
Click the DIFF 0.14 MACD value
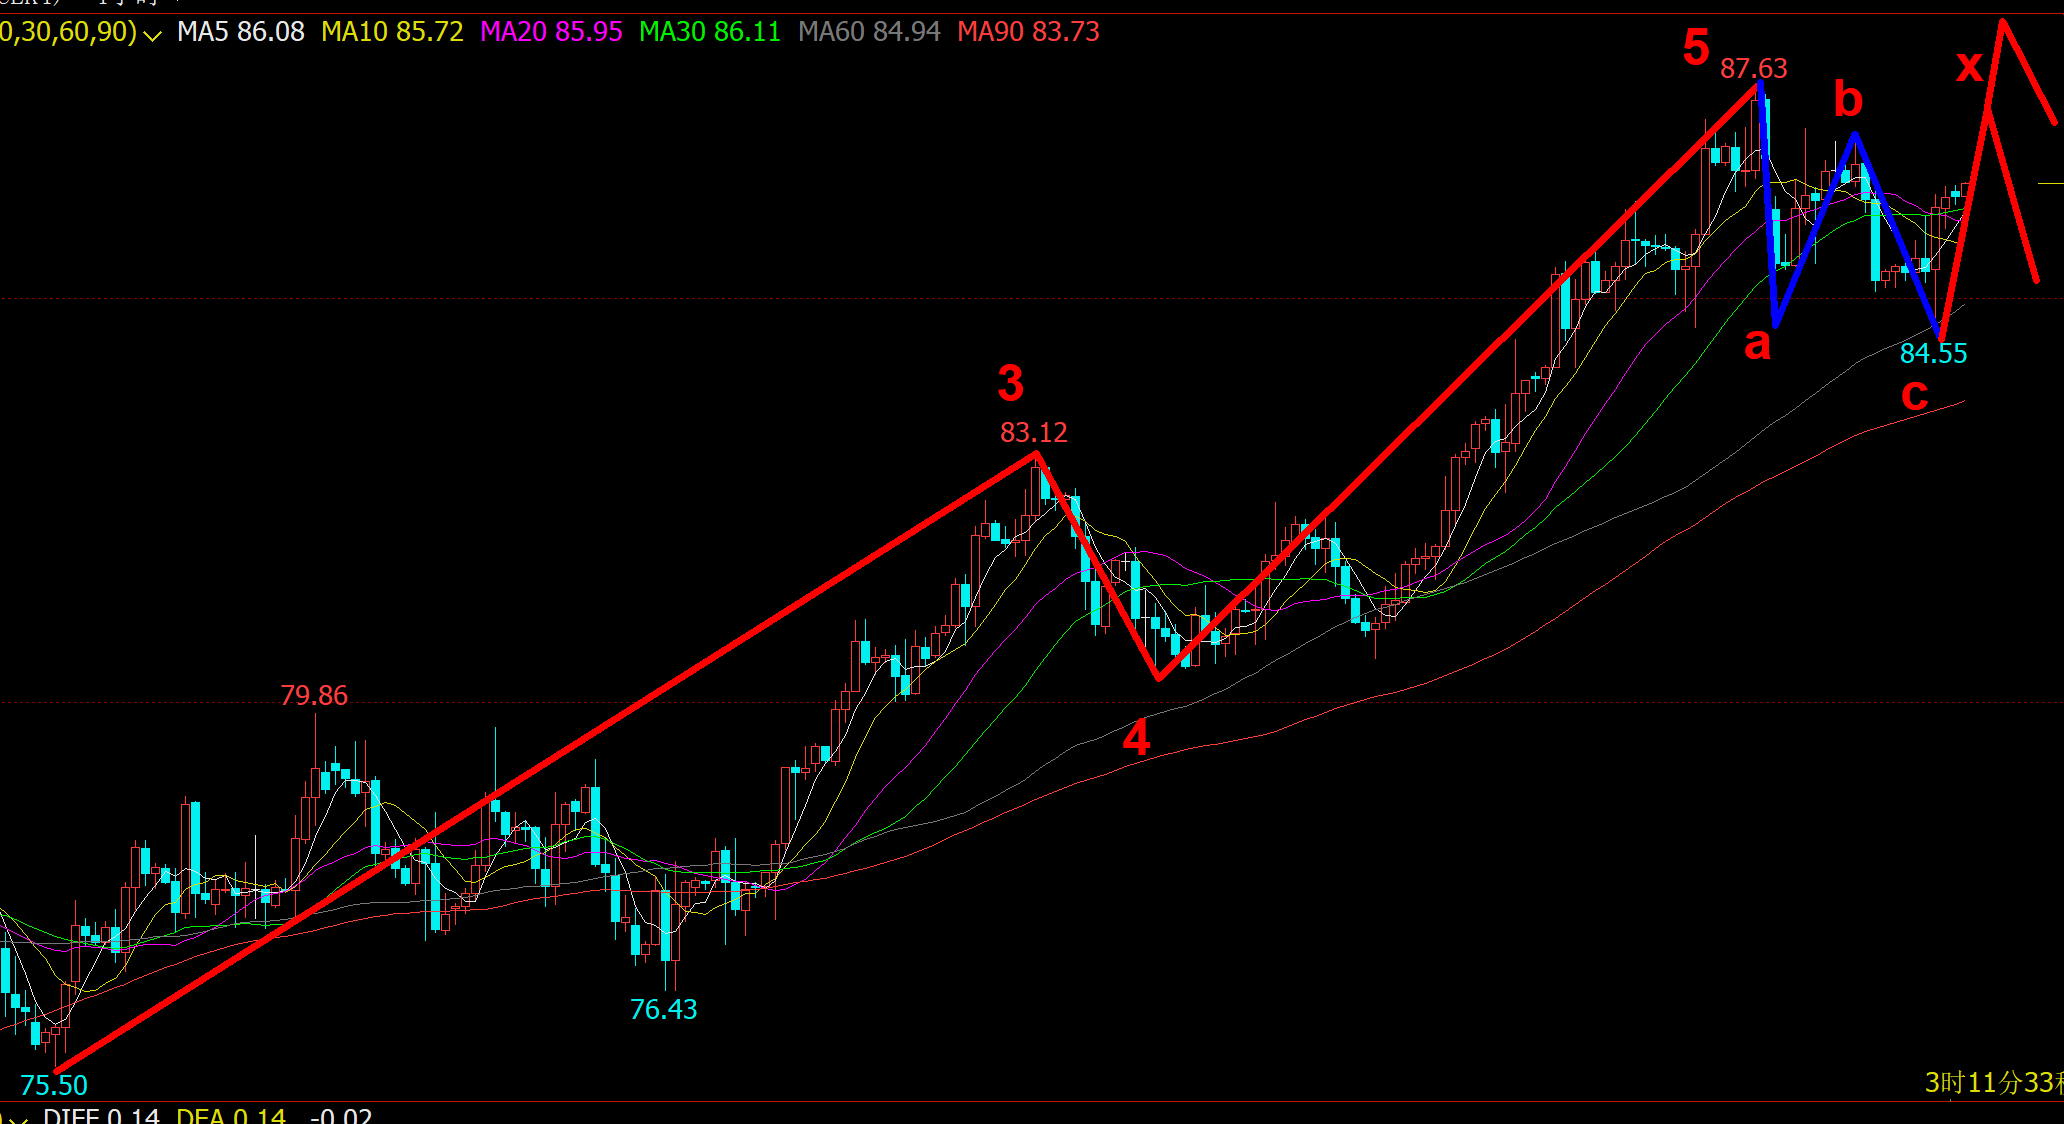101,1115
